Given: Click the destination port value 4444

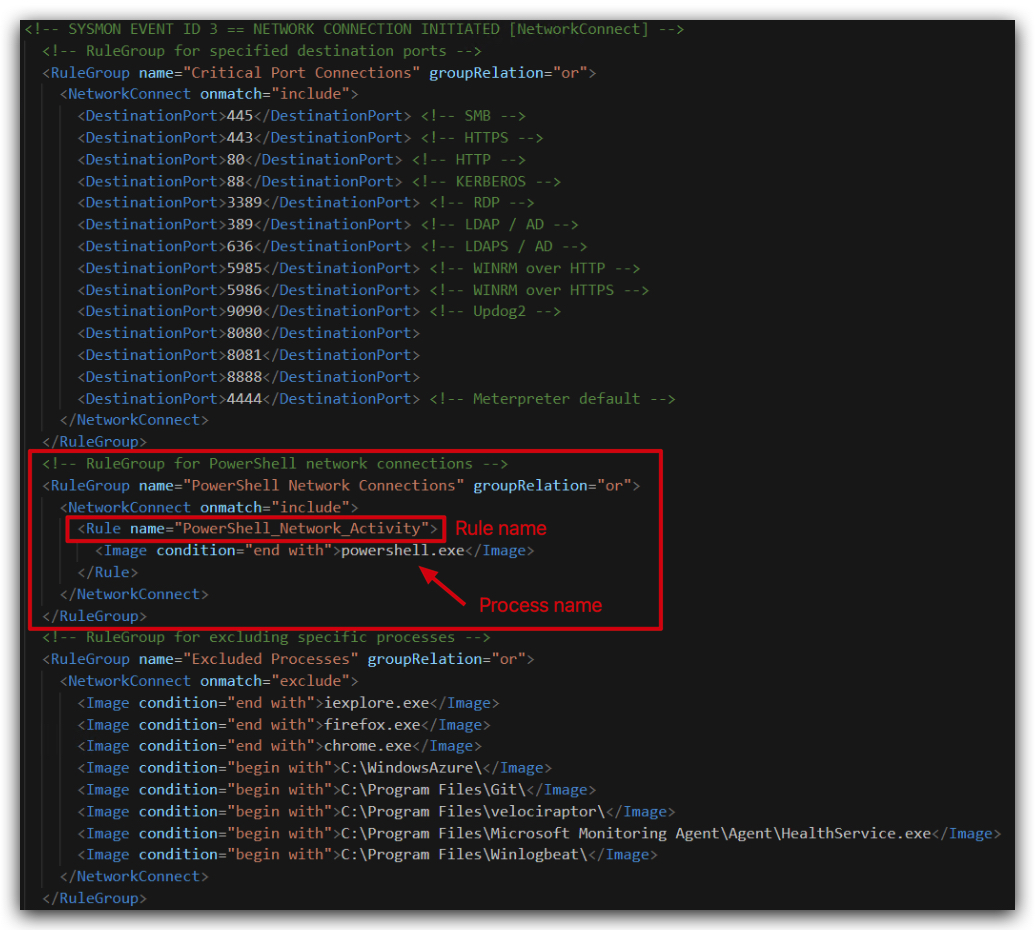Looking at the screenshot, I should pyautogui.click(x=244, y=398).
